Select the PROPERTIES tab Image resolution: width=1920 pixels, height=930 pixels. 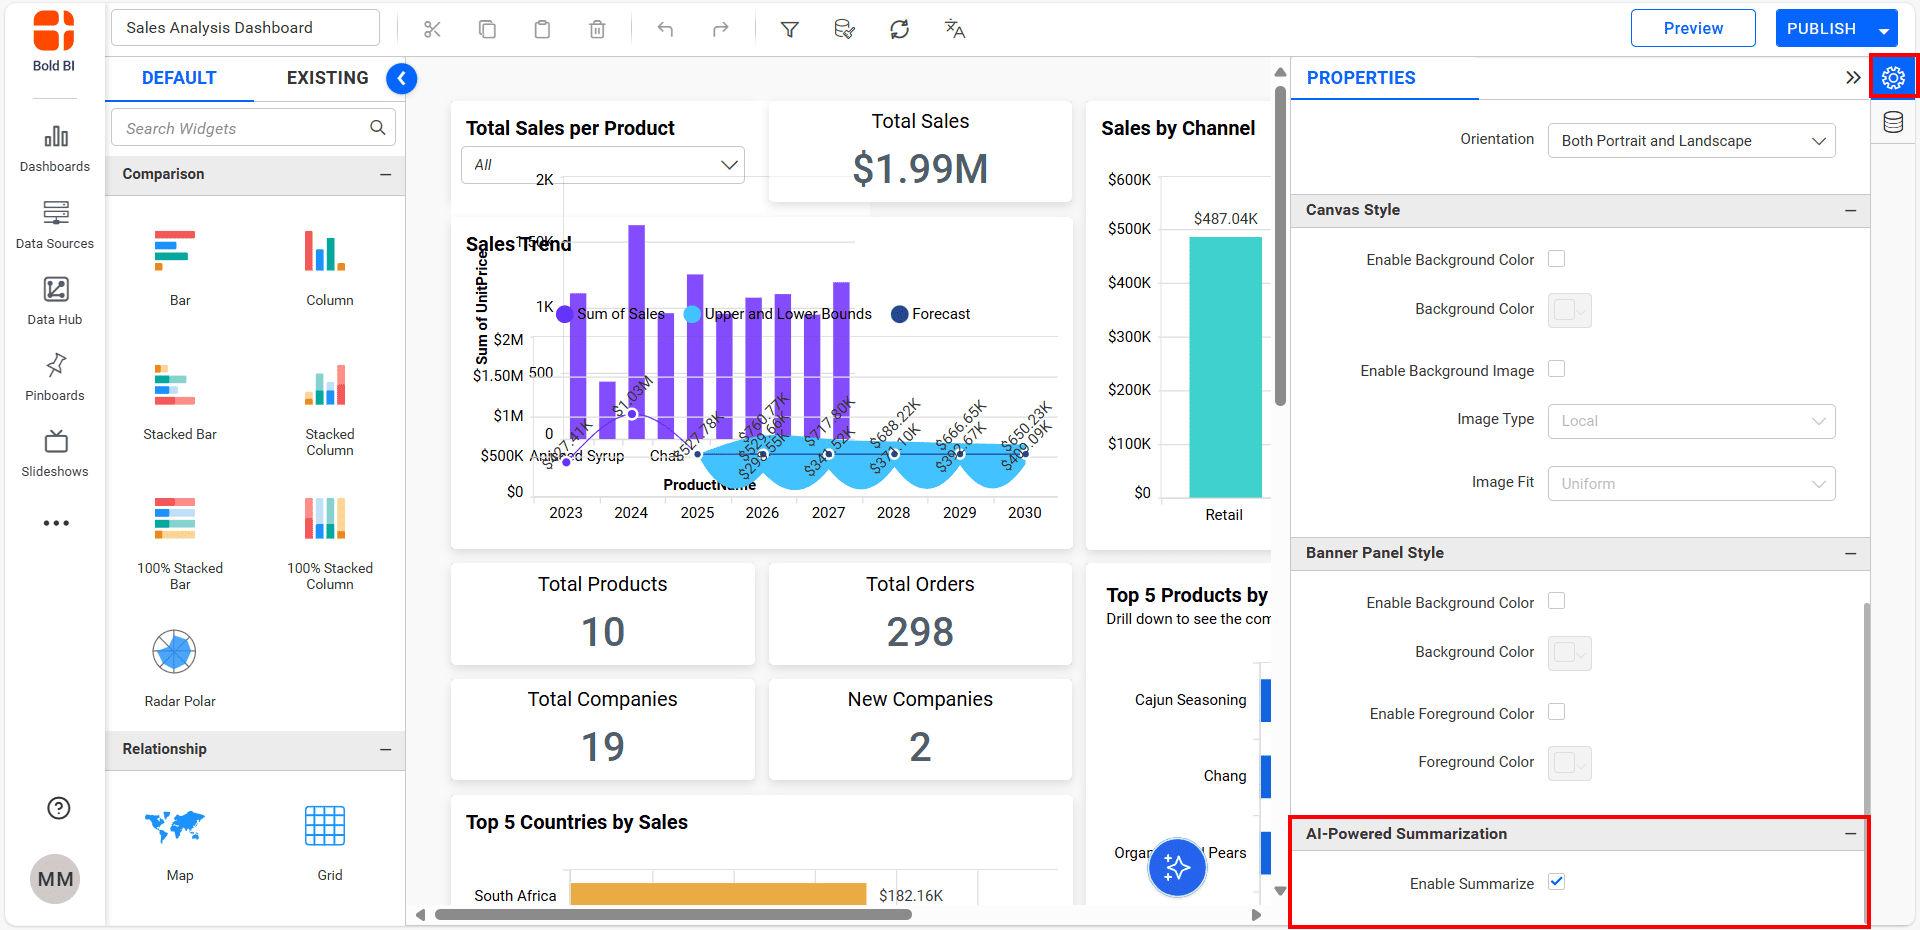(x=1360, y=77)
